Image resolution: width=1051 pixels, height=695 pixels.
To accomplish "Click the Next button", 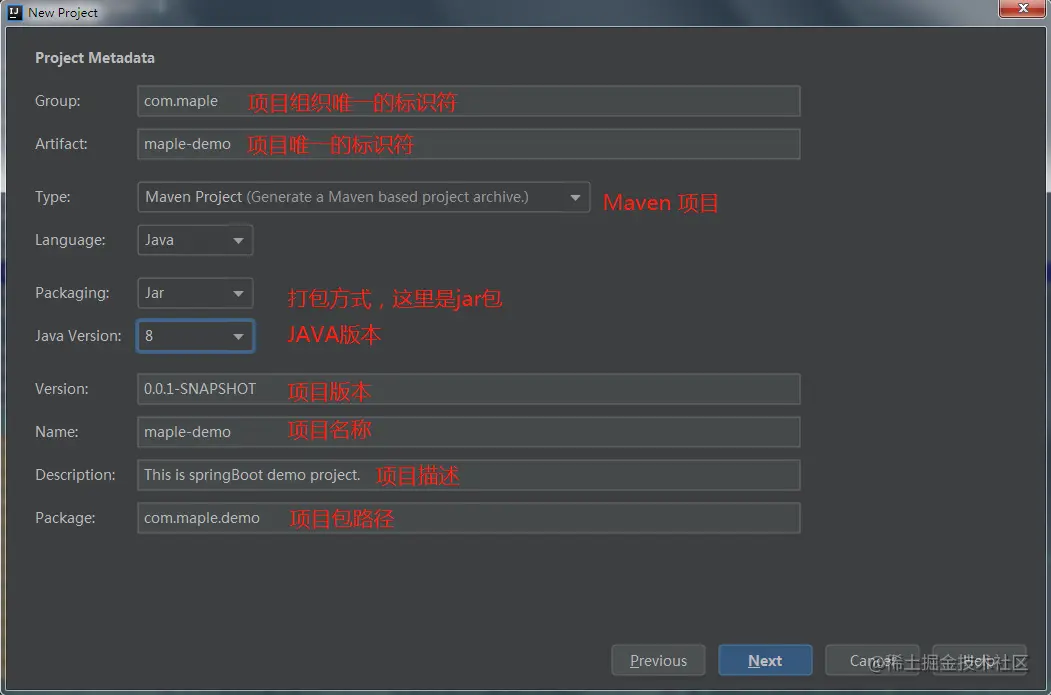I will point(765,661).
